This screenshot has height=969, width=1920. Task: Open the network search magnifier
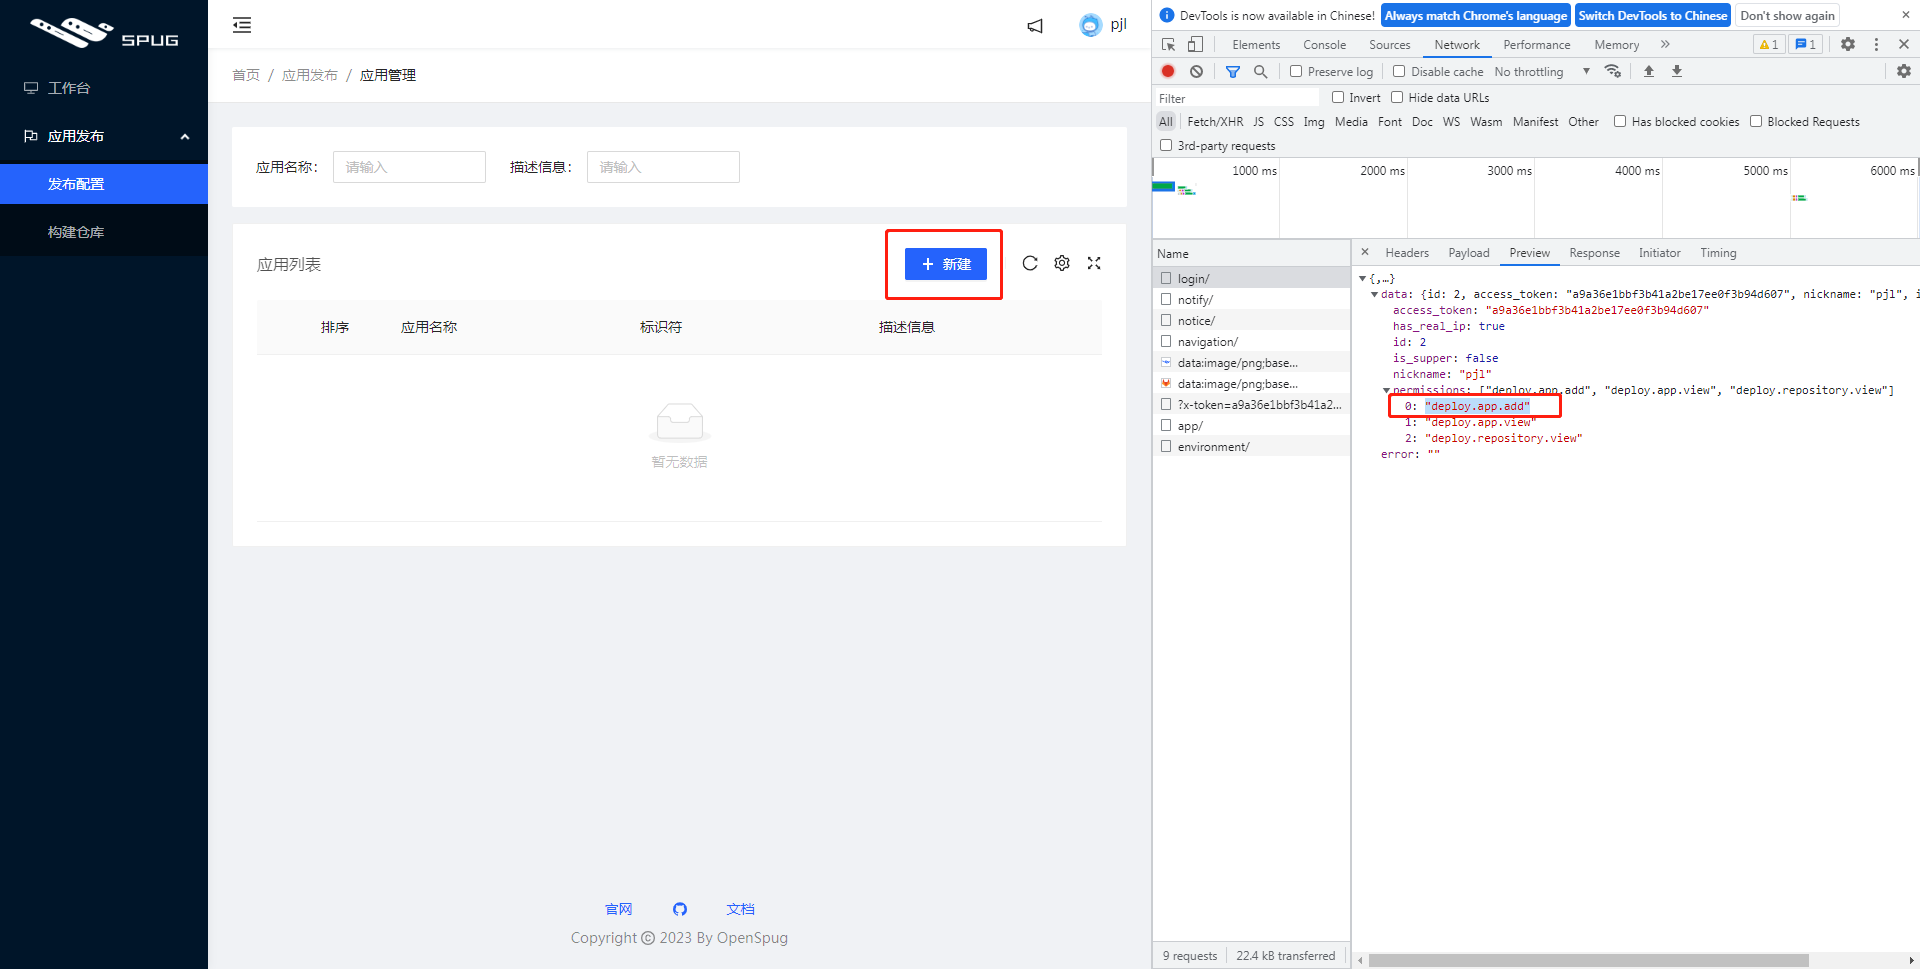[1261, 71]
